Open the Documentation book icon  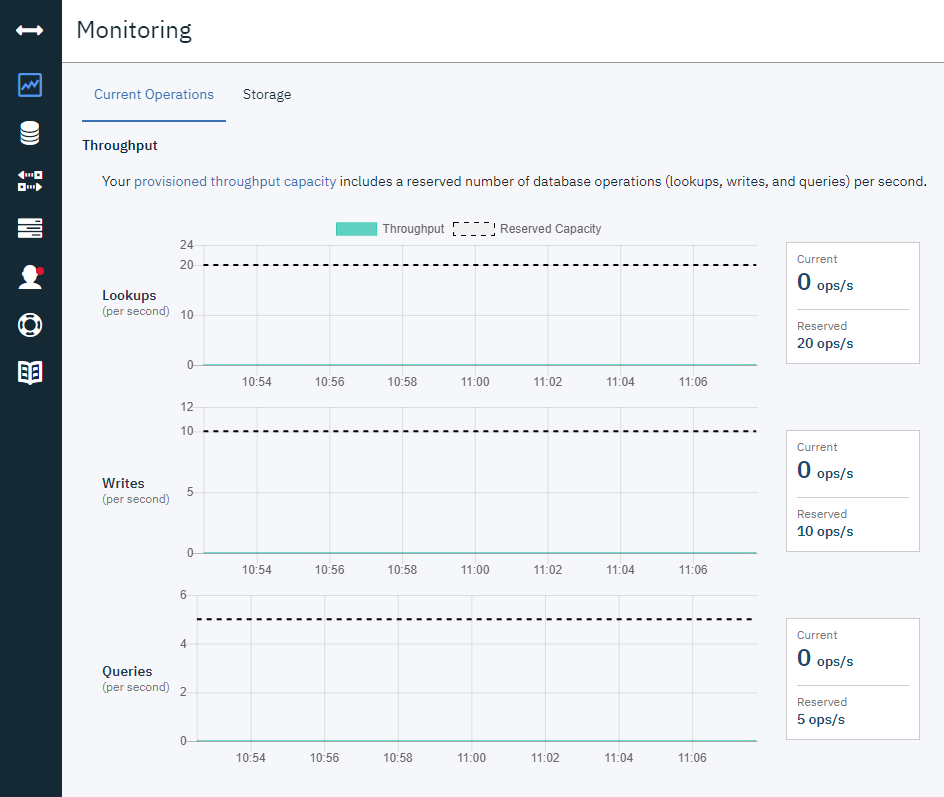[29, 372]
